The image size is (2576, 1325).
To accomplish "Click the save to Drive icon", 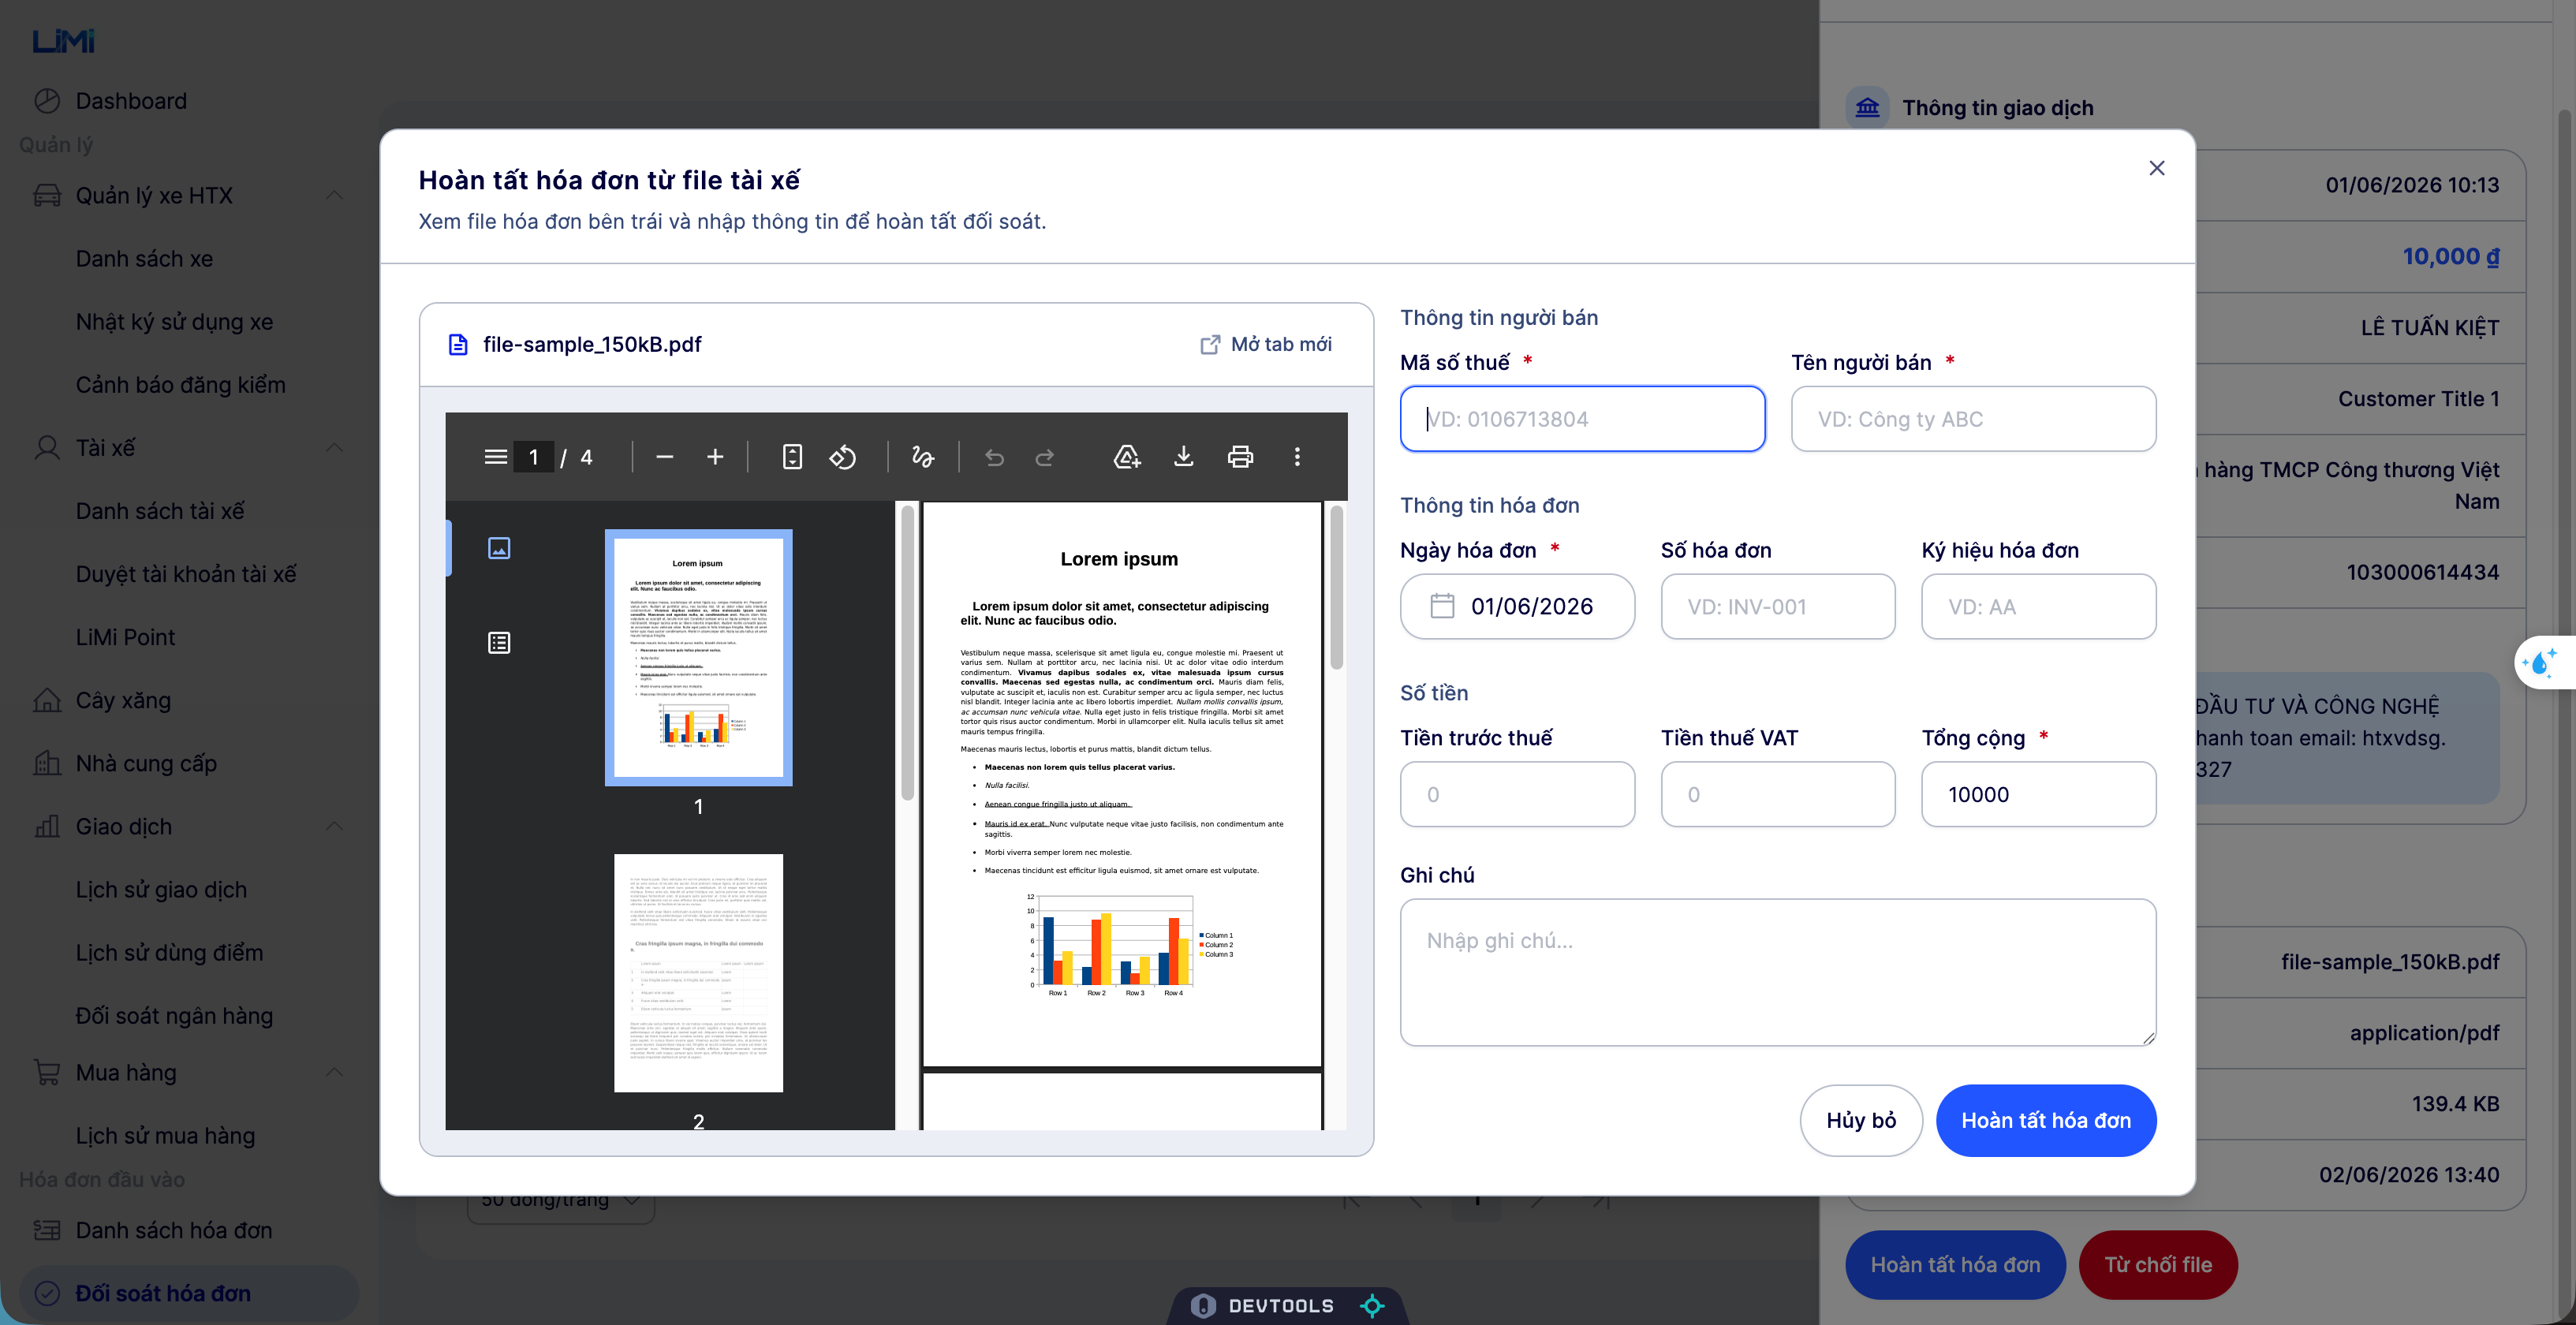I will 1127,457.
